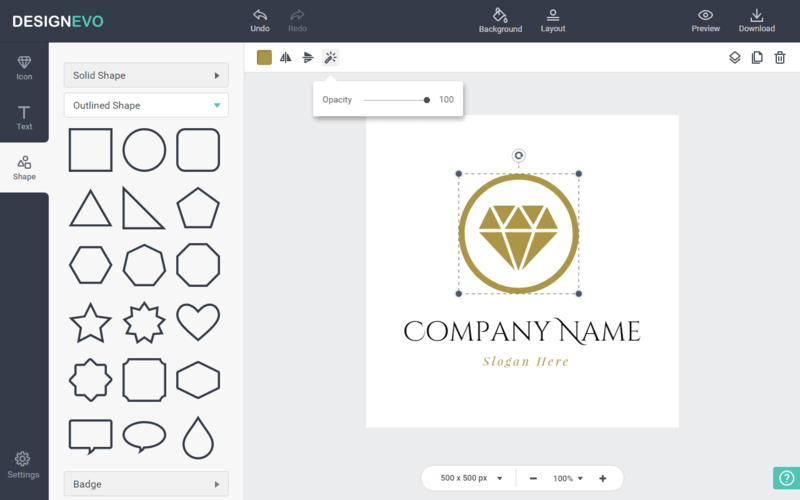
Task: Delete shape with the trash icon
Action: pyautogui.click(x=780, y=58)
